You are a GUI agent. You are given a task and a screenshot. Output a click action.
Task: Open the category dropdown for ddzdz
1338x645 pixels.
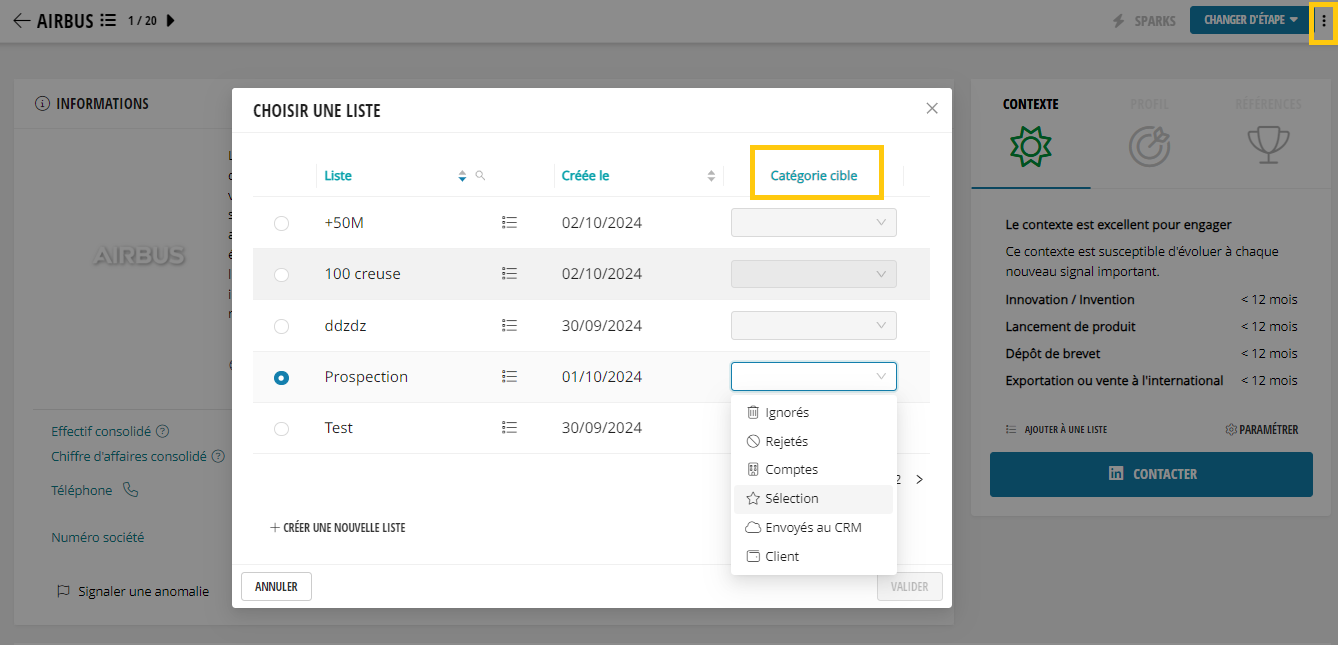coord(814,325)
